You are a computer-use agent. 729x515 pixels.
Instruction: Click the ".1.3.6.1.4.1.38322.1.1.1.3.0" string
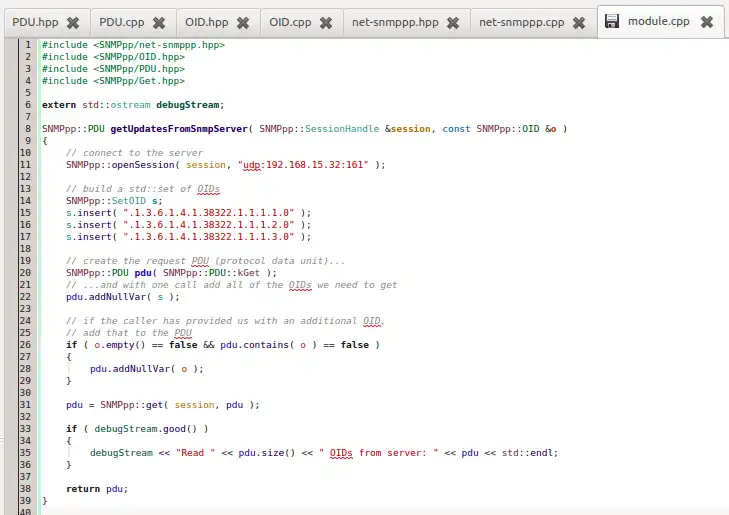209,237
